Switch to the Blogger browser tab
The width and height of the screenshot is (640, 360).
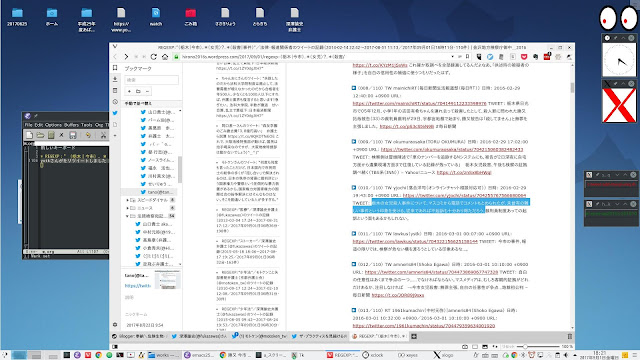pos(139,336)
